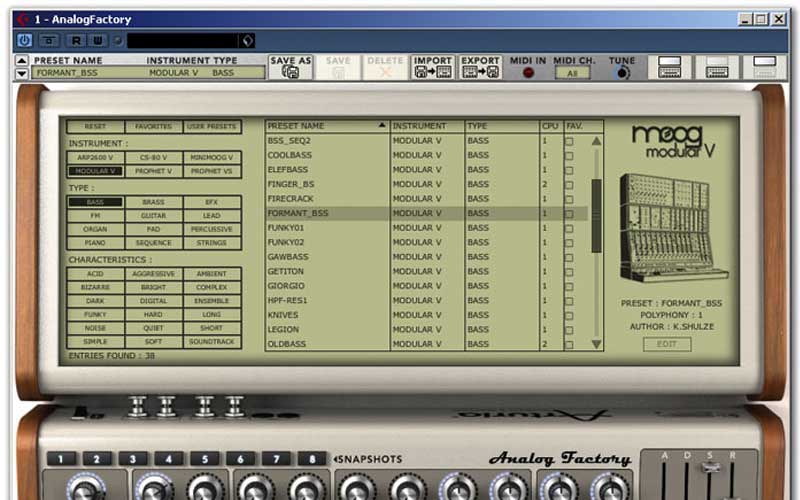Sort list by CPU column header
The height and width of the screenshot is (500, 800).
552,126
